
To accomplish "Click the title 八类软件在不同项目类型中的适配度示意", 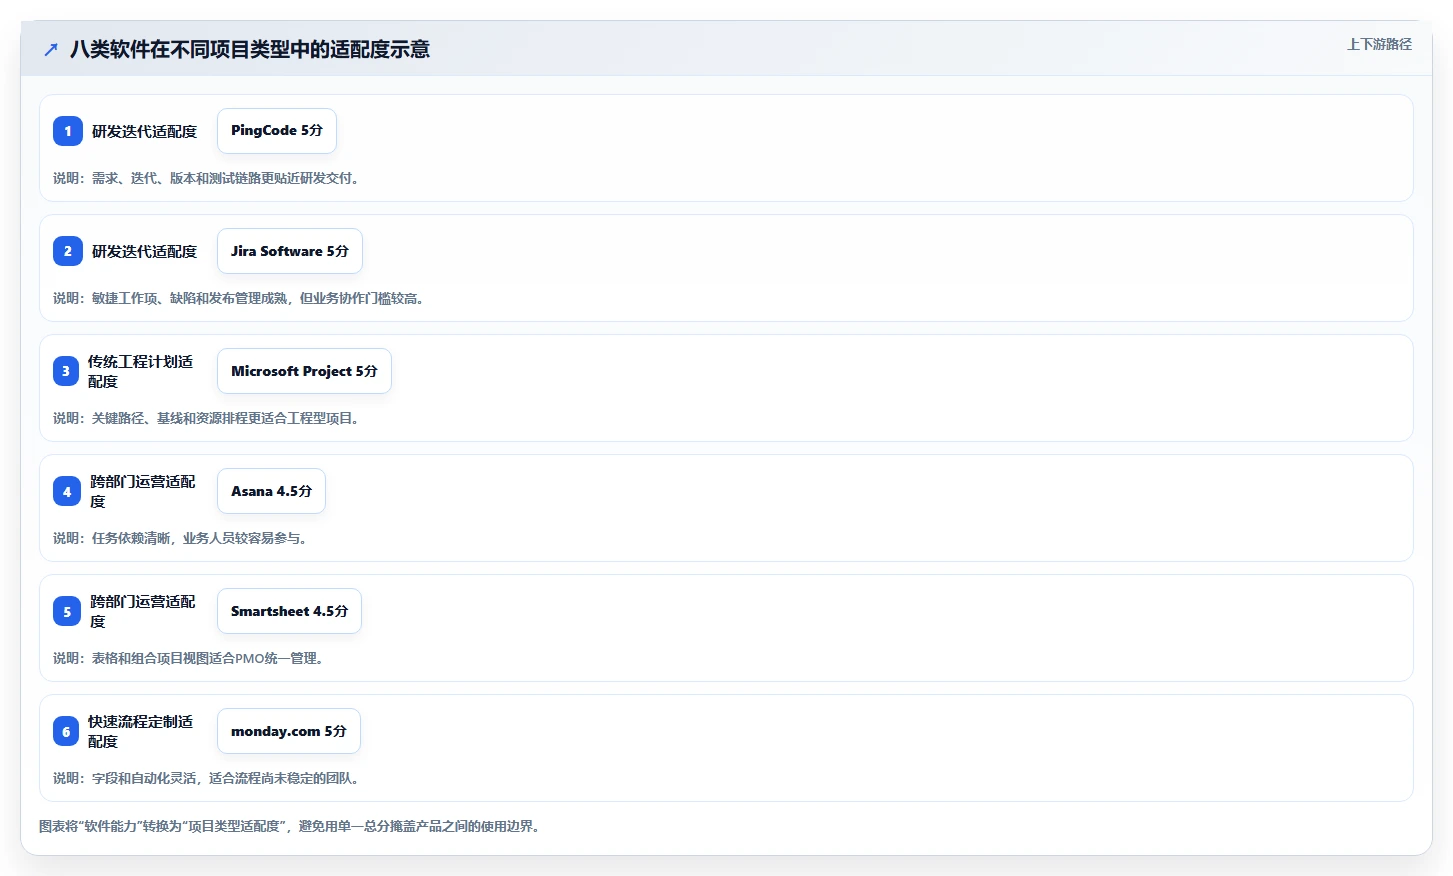I will click(250, 49).
